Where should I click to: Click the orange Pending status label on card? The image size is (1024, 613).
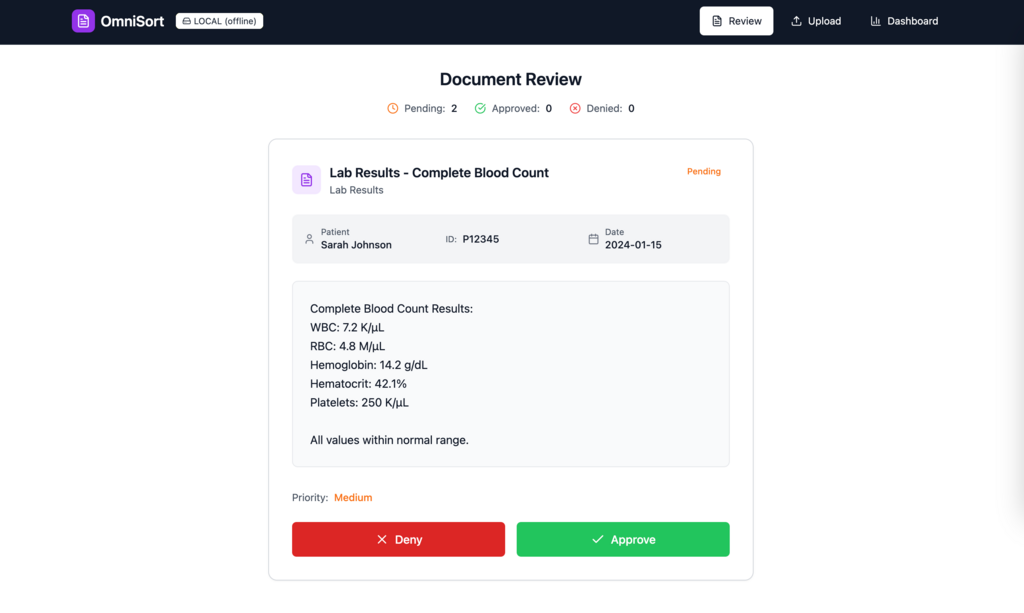703,171
